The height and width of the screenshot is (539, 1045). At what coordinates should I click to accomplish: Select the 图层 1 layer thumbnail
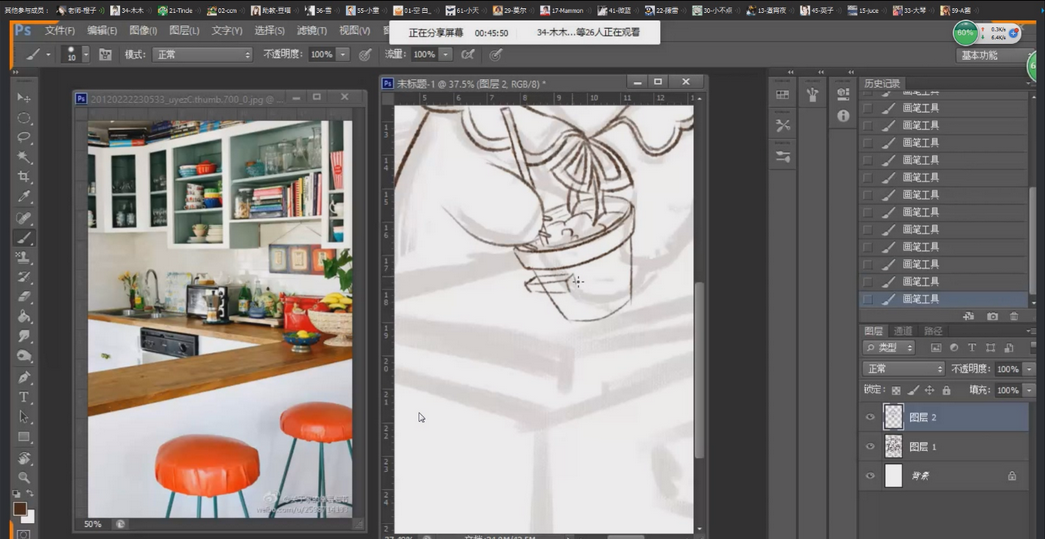pos(893,446)
